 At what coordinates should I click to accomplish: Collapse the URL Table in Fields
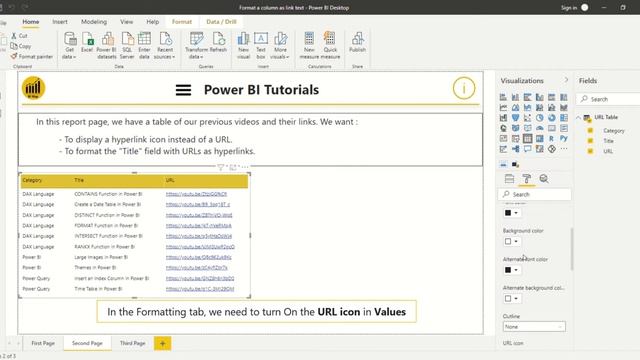click(x=578, y=118)
